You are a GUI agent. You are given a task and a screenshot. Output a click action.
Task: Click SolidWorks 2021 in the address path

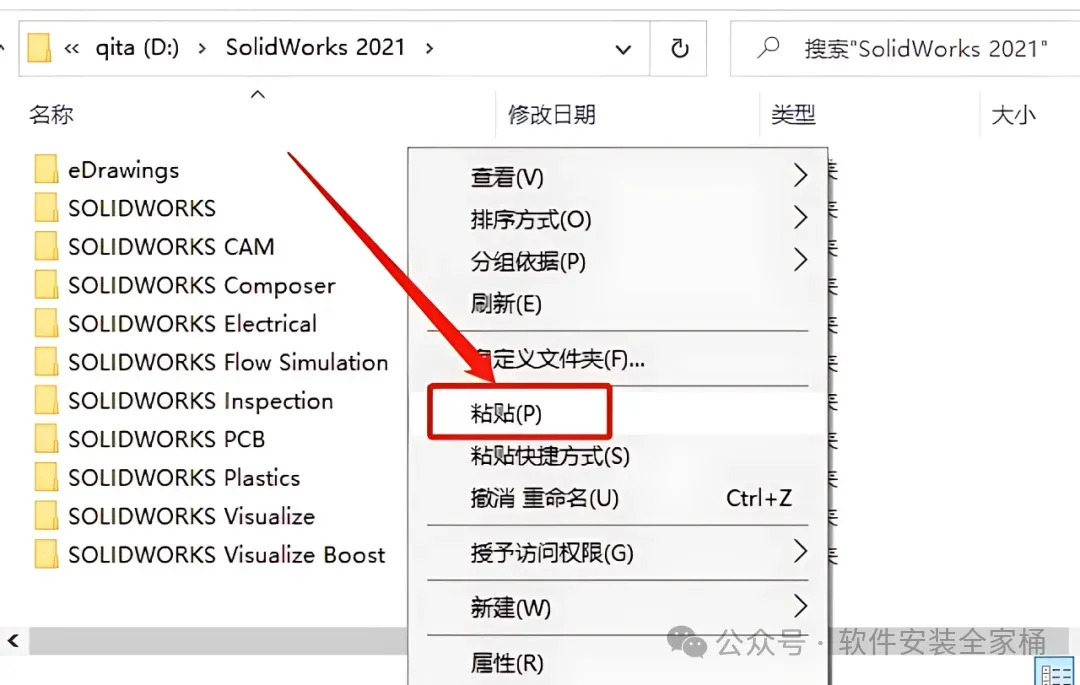[315, 48]
